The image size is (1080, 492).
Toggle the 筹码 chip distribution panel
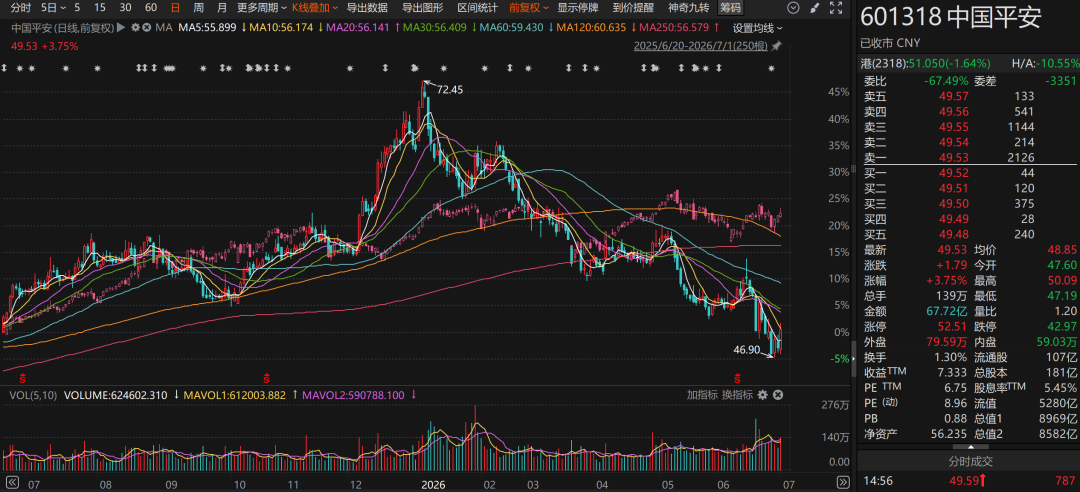731,8
